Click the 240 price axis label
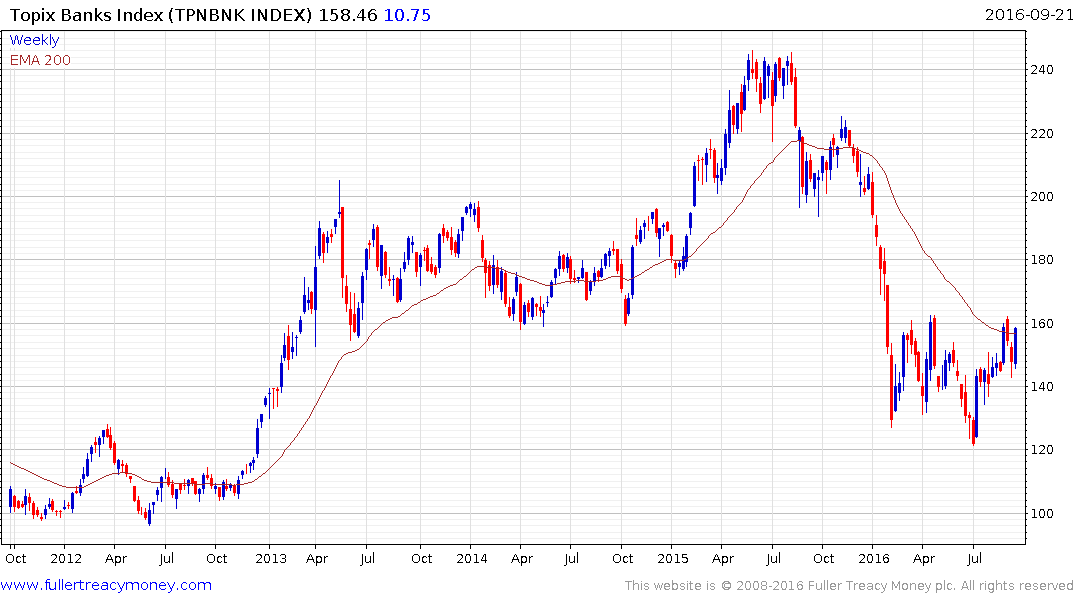 [x=1042, y=69]
